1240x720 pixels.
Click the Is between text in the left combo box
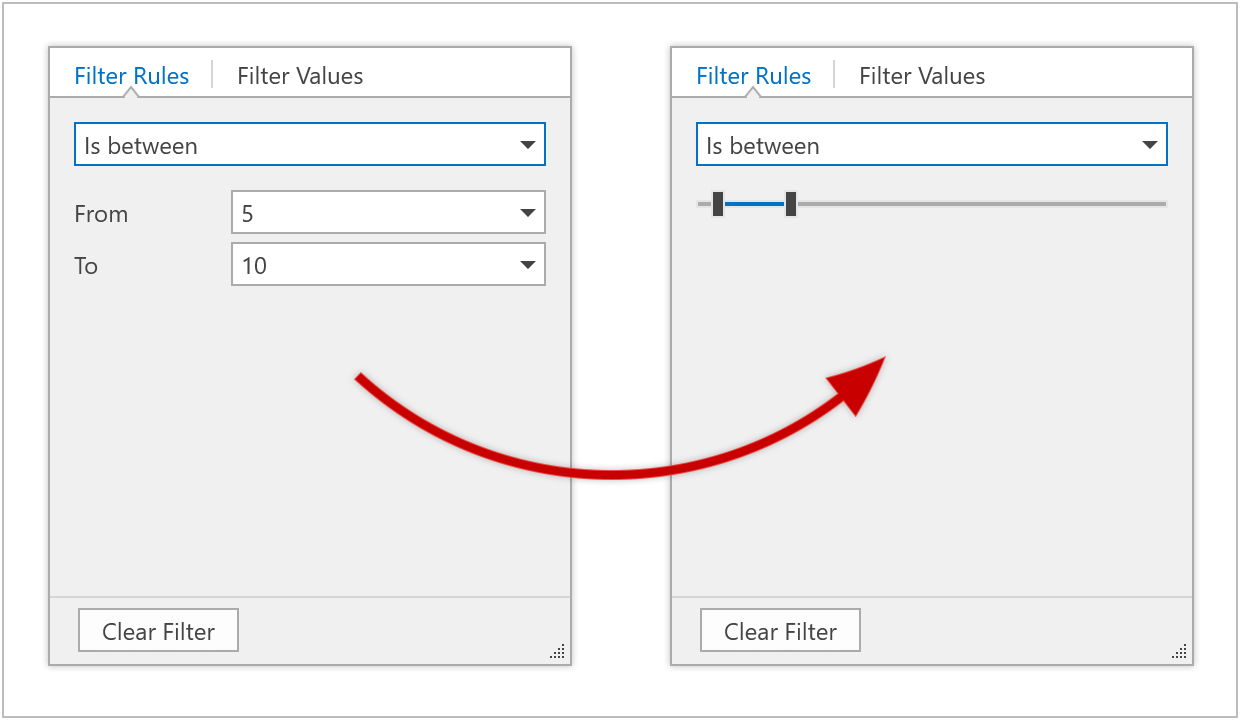[141, 146]
